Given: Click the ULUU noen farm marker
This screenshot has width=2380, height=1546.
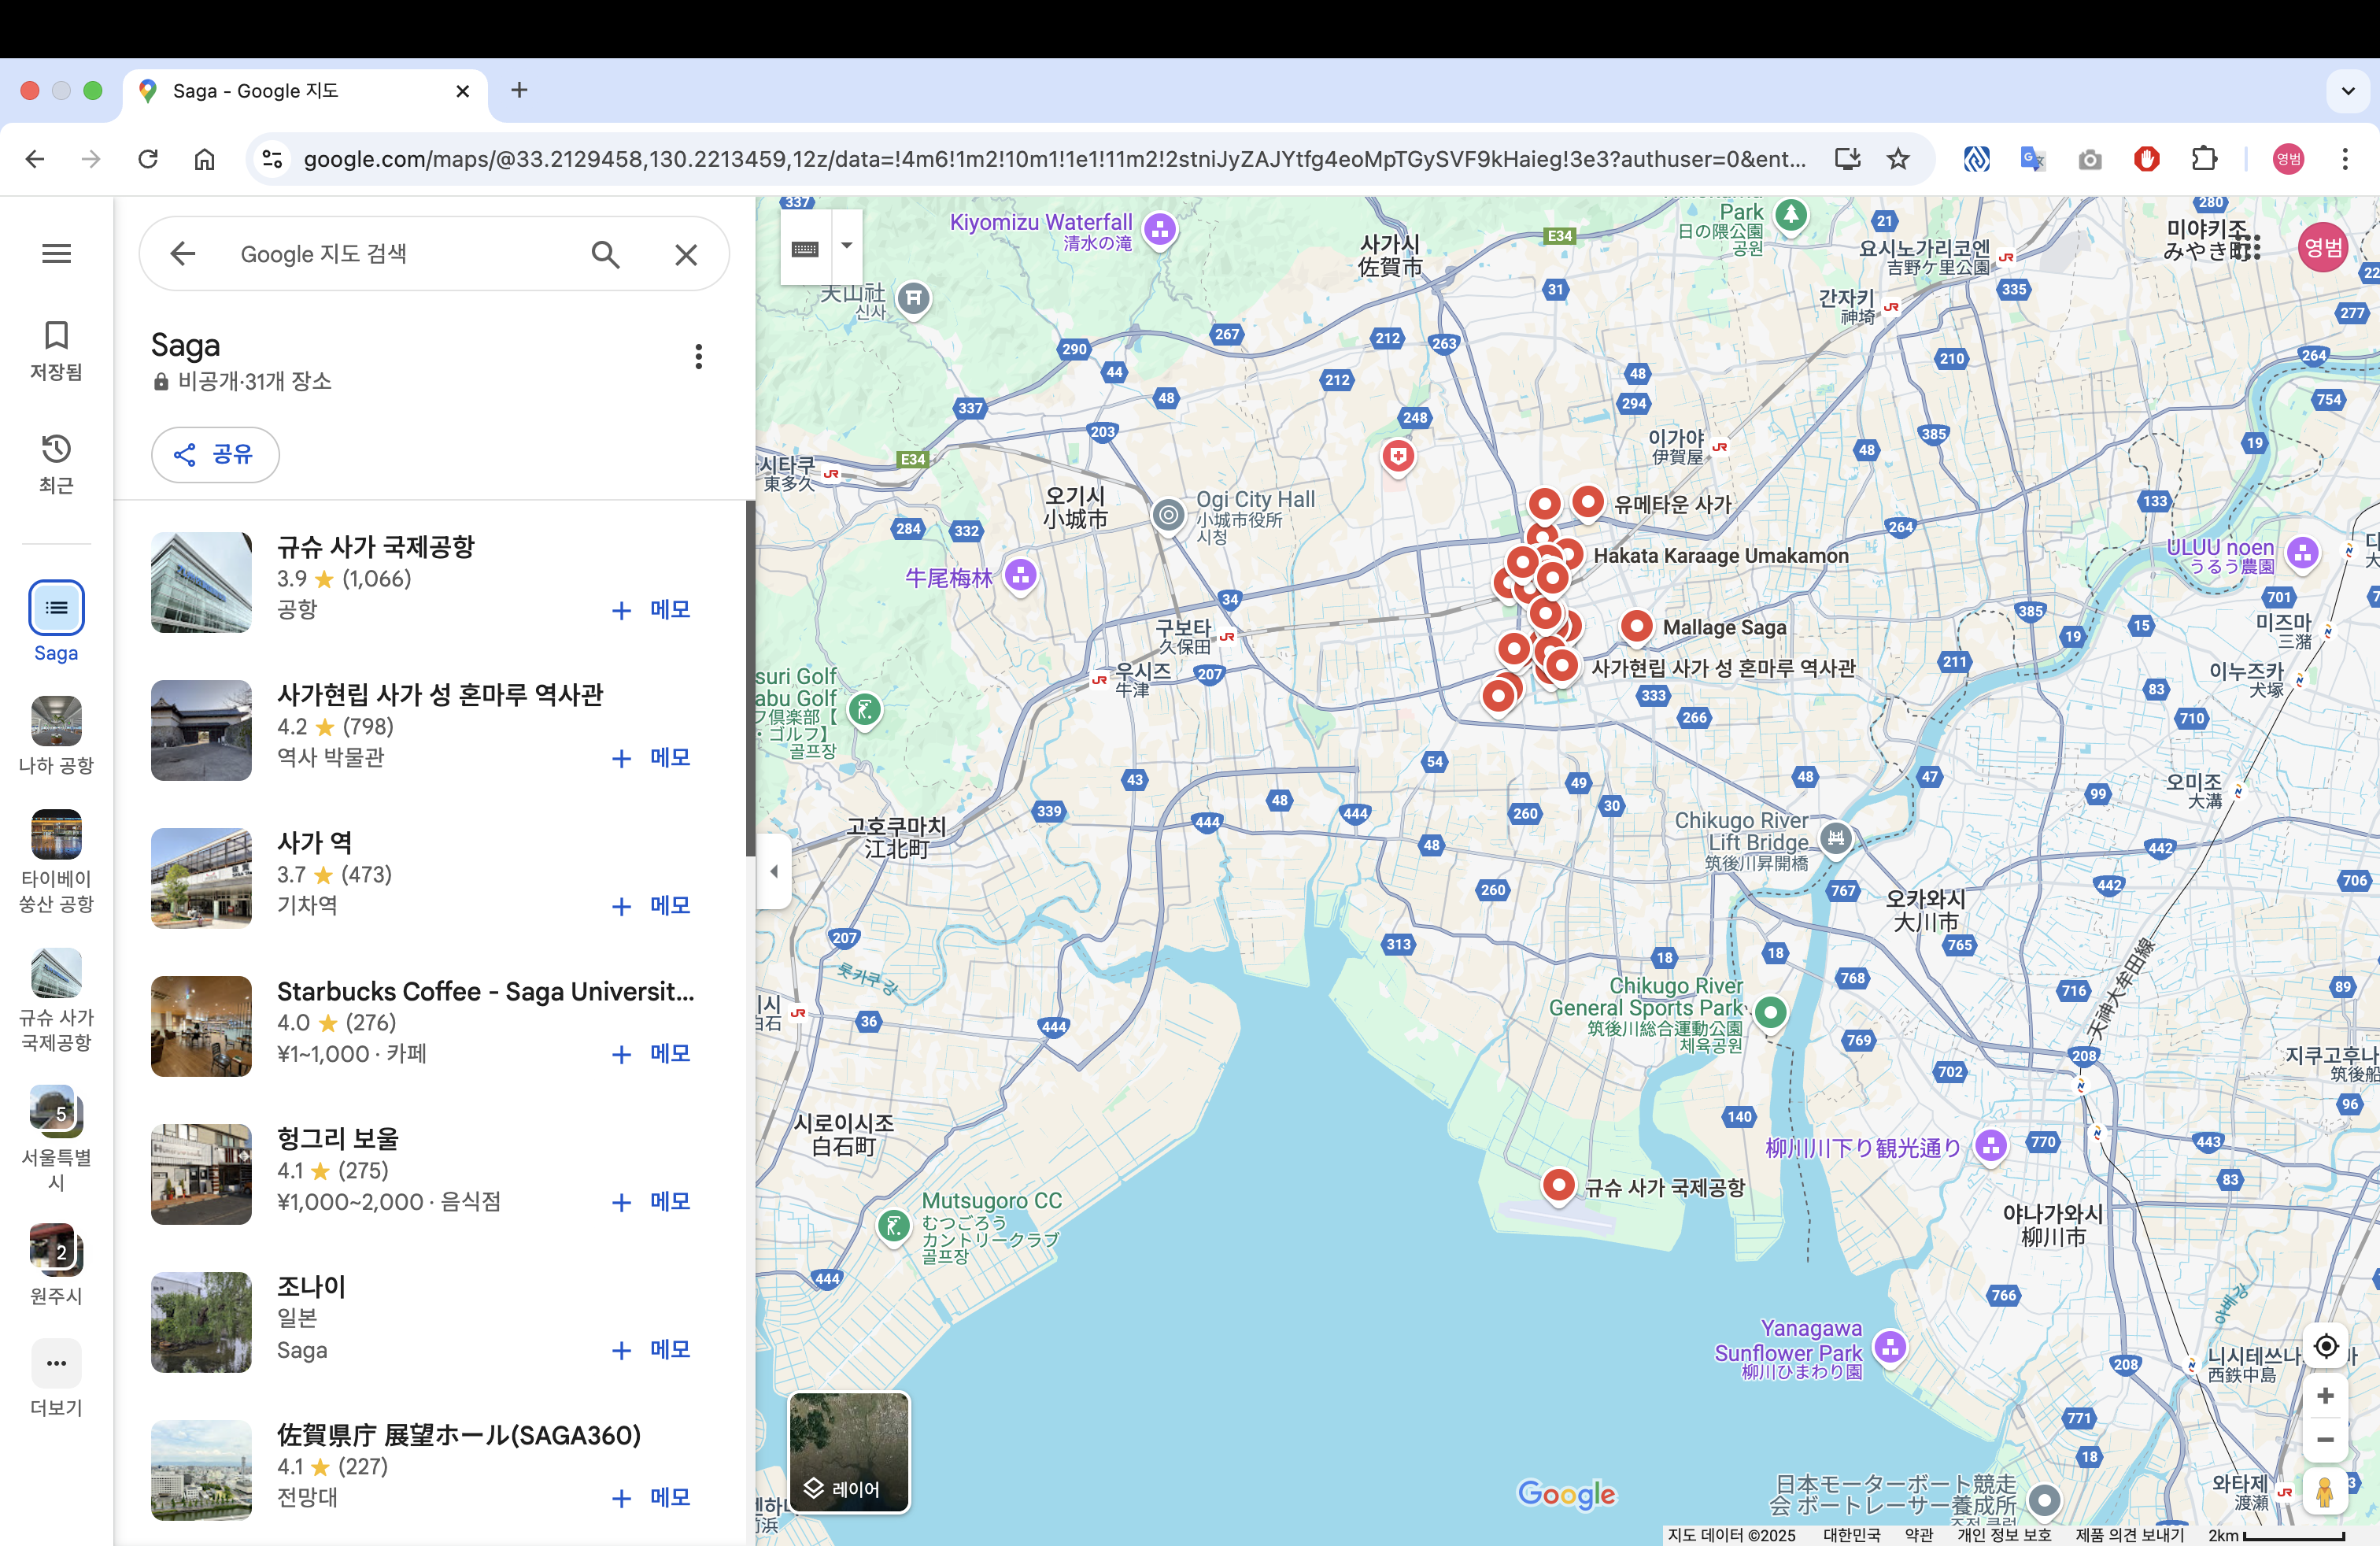Looking at the screenshot, I should point(2303,552).
